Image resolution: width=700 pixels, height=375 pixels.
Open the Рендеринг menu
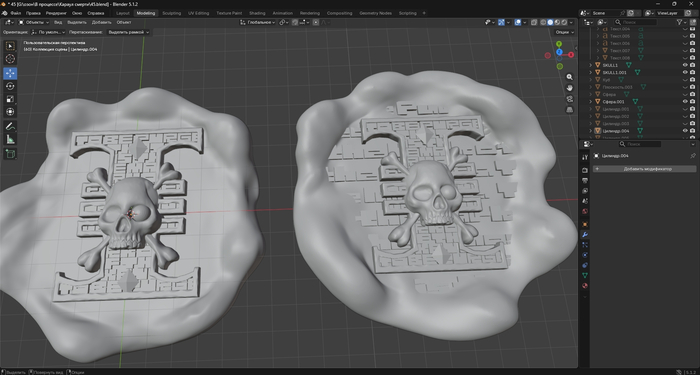pyautogui.click(x=56, y=13)
